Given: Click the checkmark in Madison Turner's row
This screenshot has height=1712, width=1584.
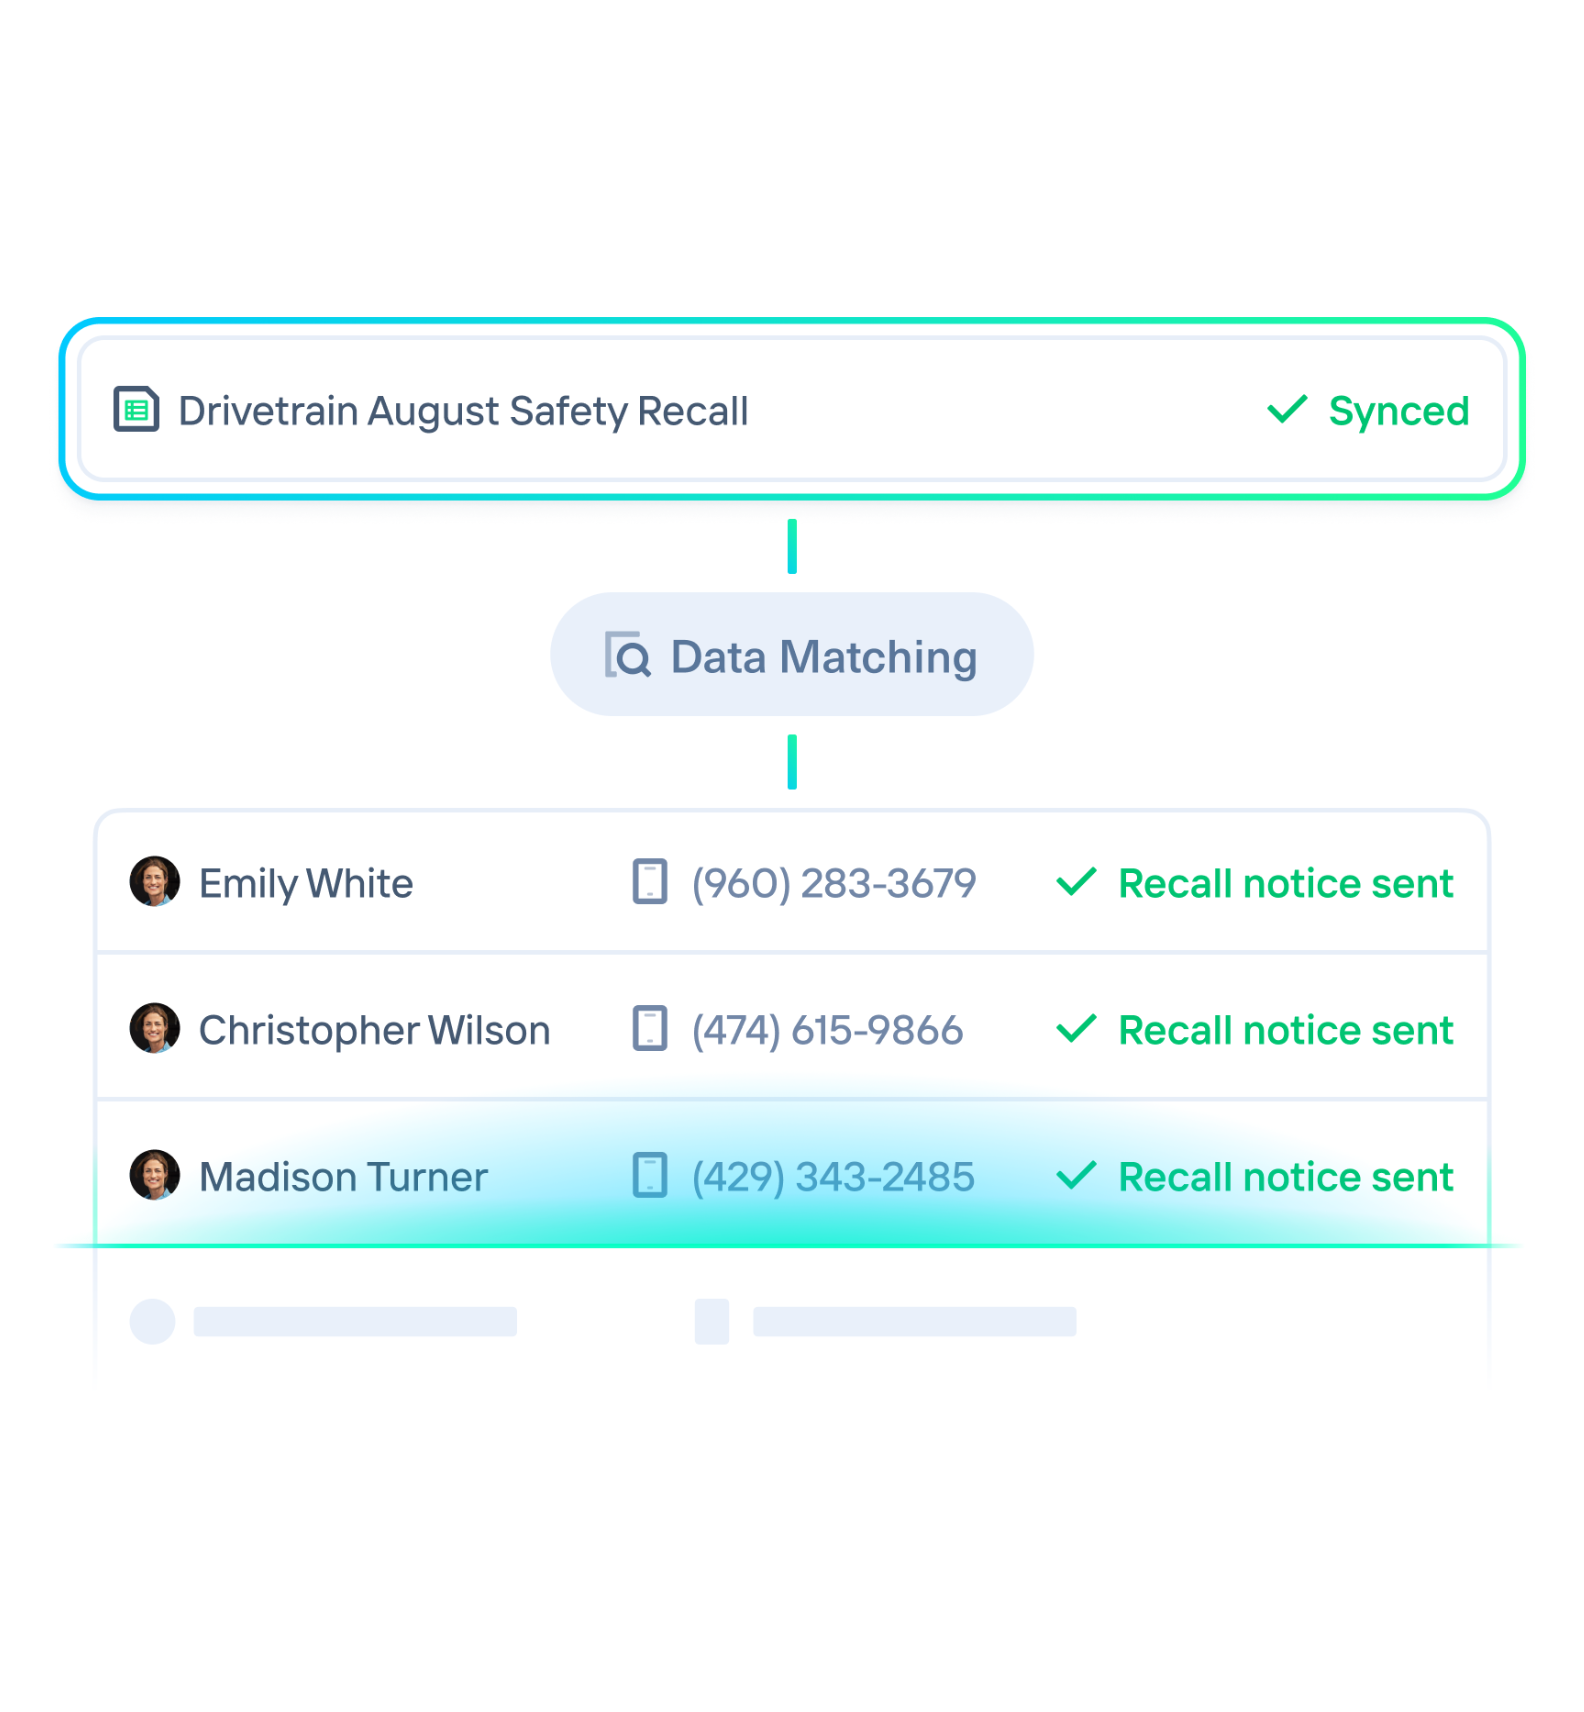Looking at the screenshot, I should [1077, 1175].
